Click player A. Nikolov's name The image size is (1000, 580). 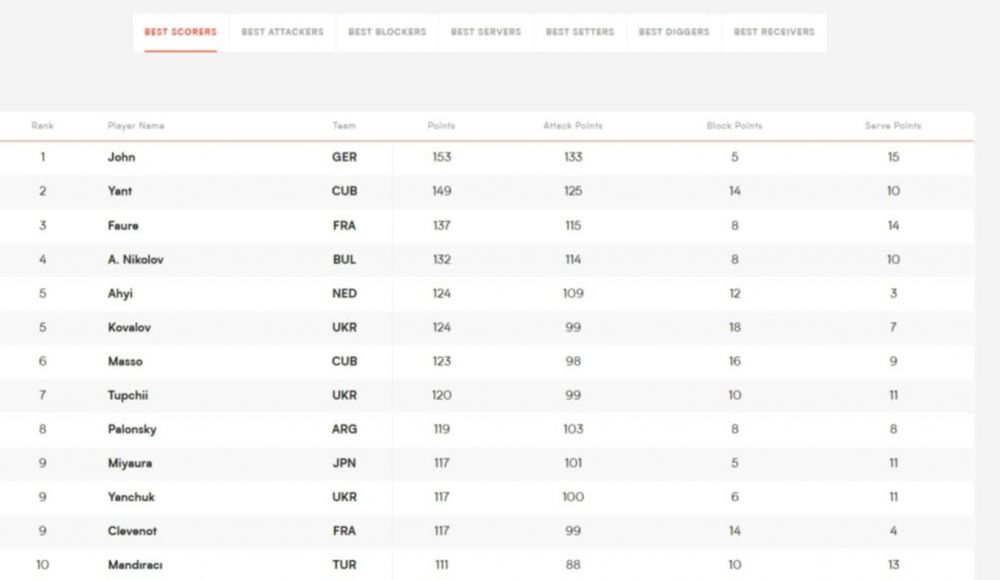coord(135,259)
